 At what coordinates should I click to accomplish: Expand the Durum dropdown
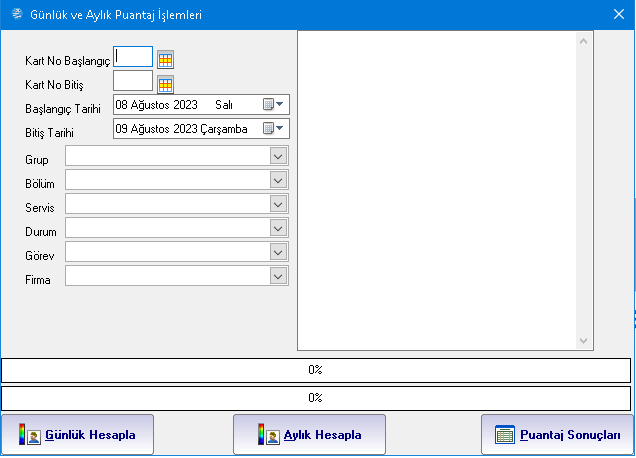tap(278, 227)
